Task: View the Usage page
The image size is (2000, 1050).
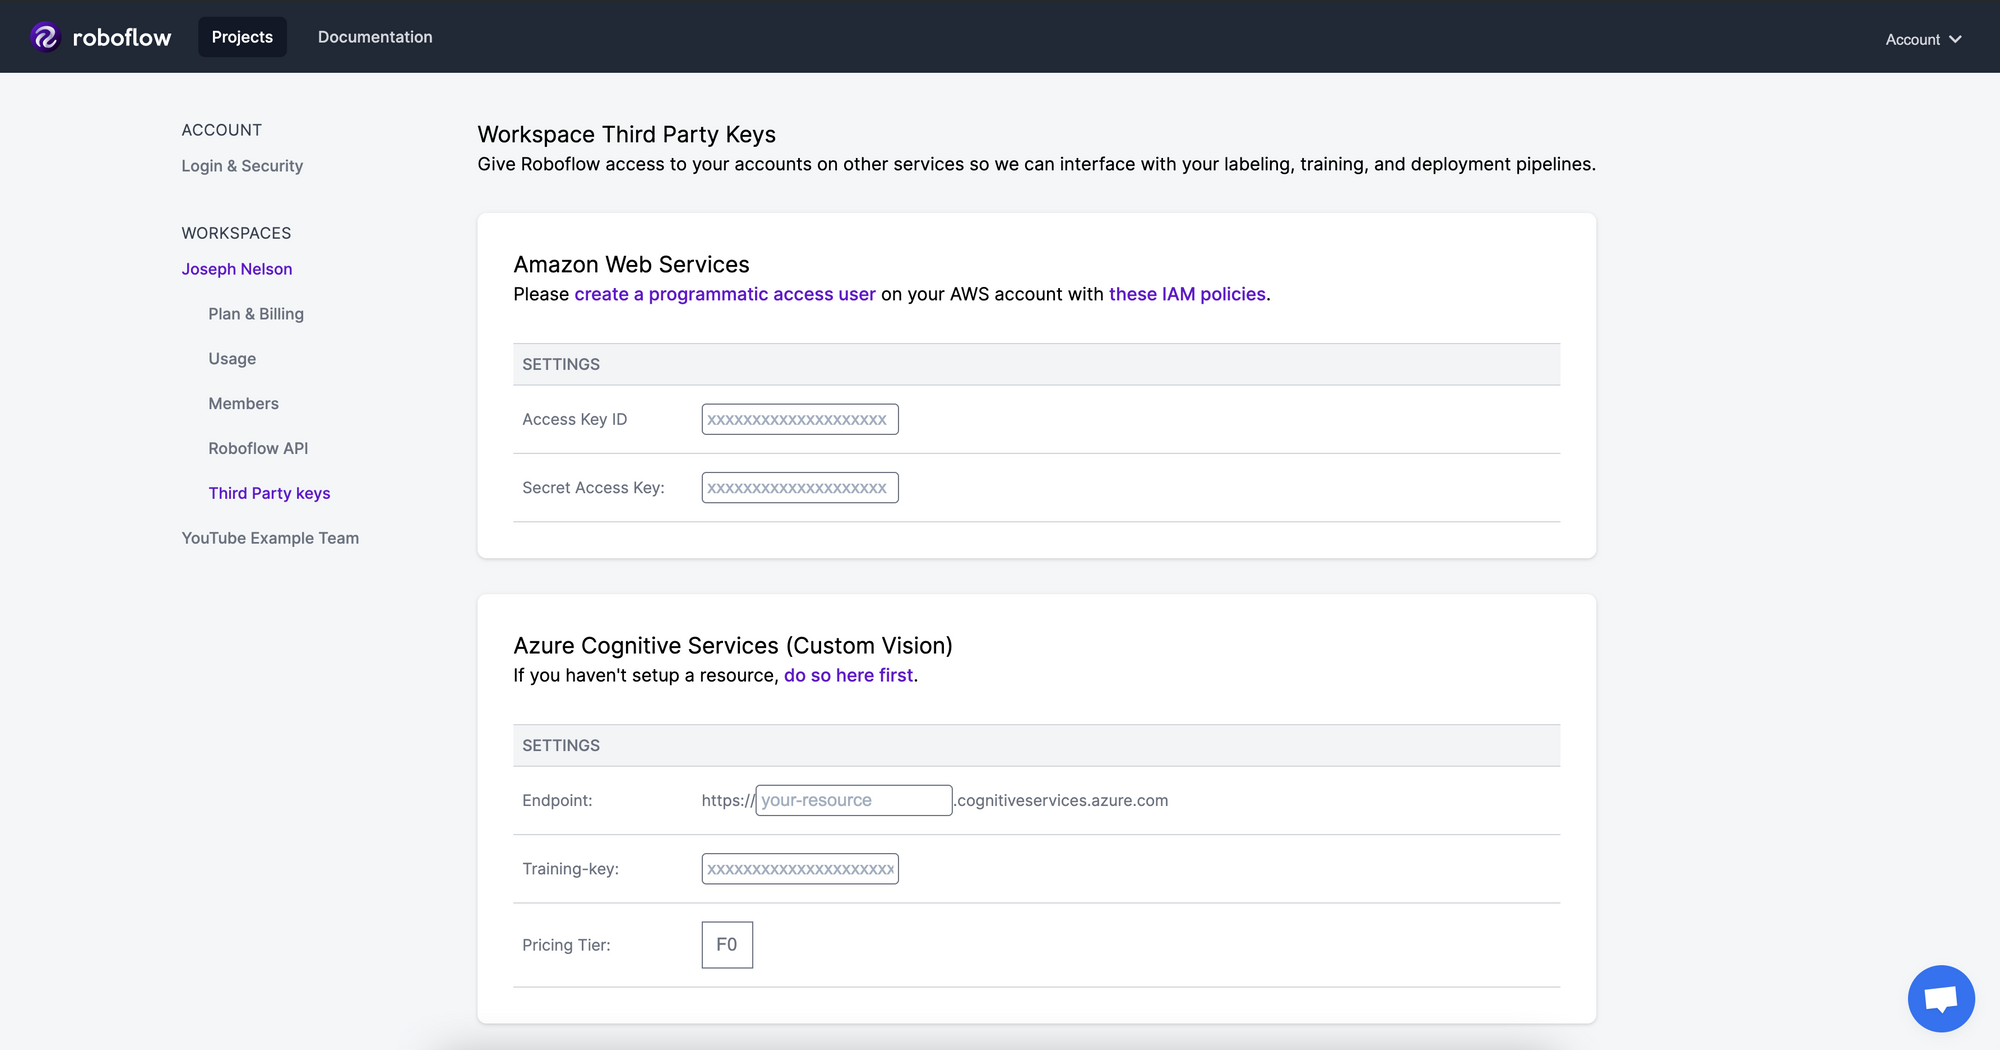Action: [x=231, y=358]
